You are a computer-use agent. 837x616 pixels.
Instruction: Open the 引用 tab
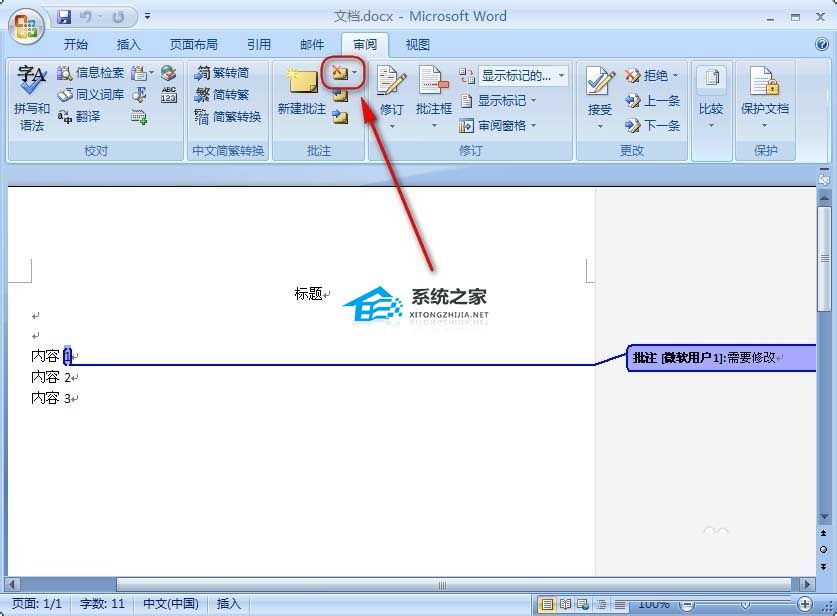[x=259, y=44]
